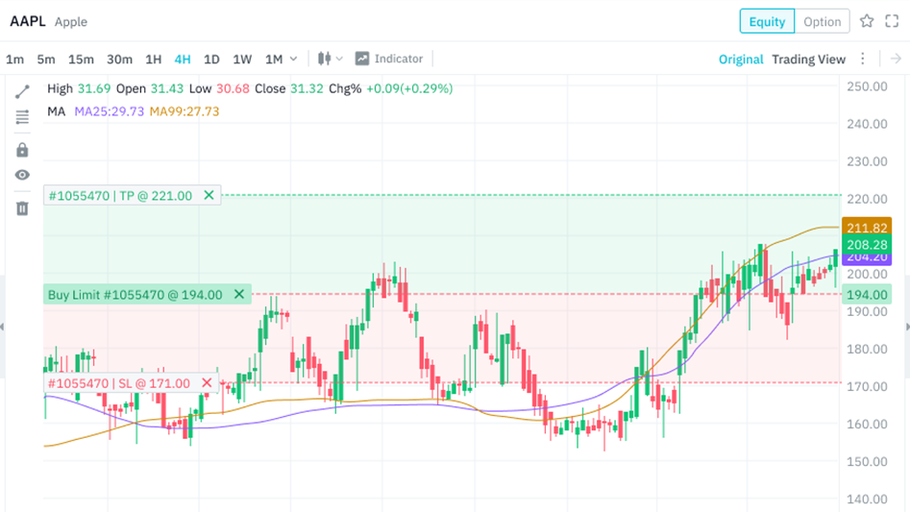Screen dimensions: 910x512
Task: Click the SL @ 171.00 stop loss label
Action: 121,383
